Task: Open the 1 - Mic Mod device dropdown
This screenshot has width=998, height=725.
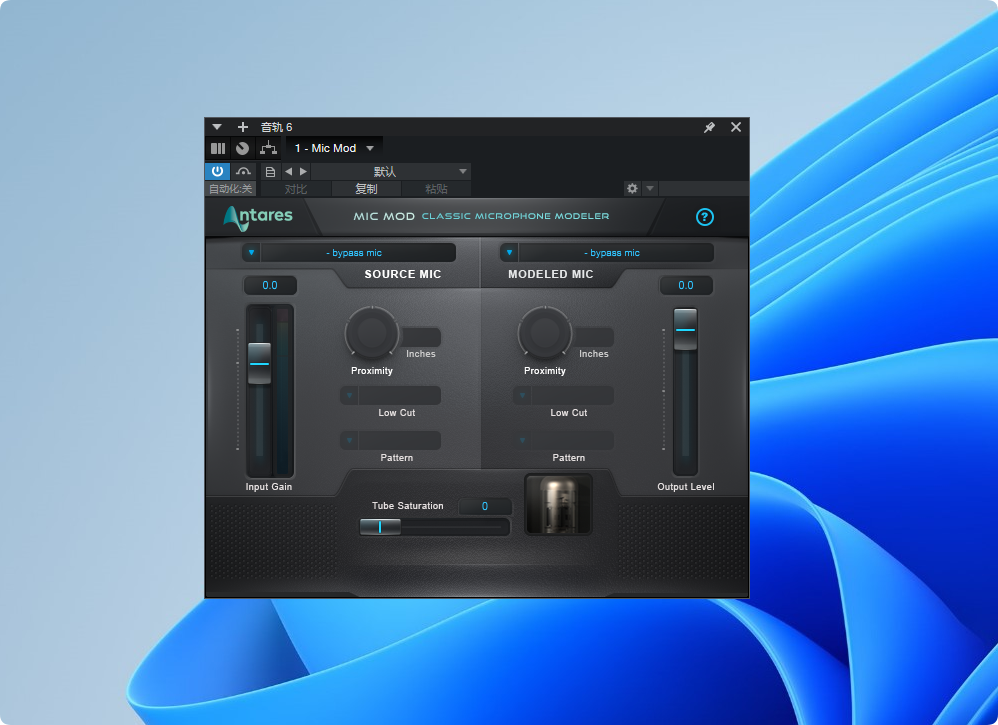Action: [x=334, y=148]
